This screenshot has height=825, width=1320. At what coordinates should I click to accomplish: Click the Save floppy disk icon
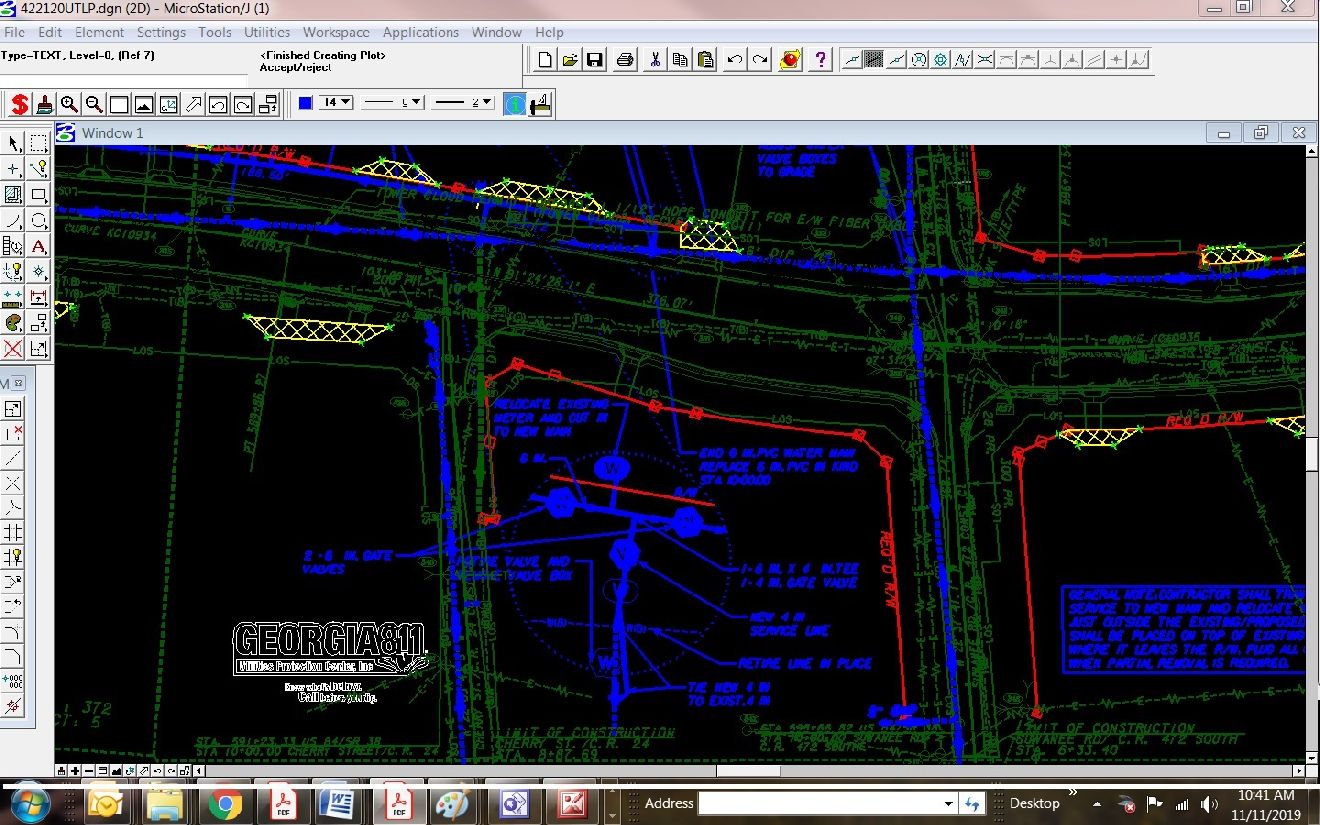pos(595,60)
